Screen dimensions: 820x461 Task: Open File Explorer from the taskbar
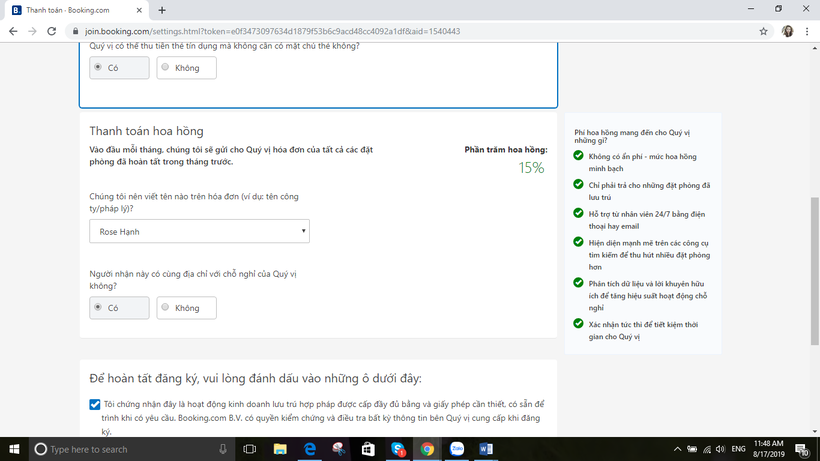coord(280,449)
